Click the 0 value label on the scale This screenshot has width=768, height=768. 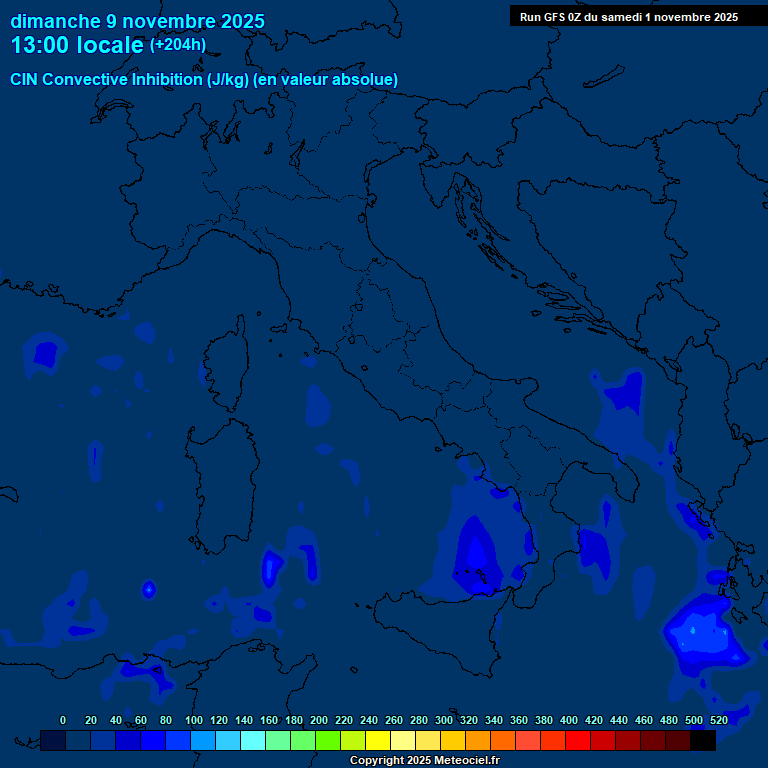pos(63,720)
